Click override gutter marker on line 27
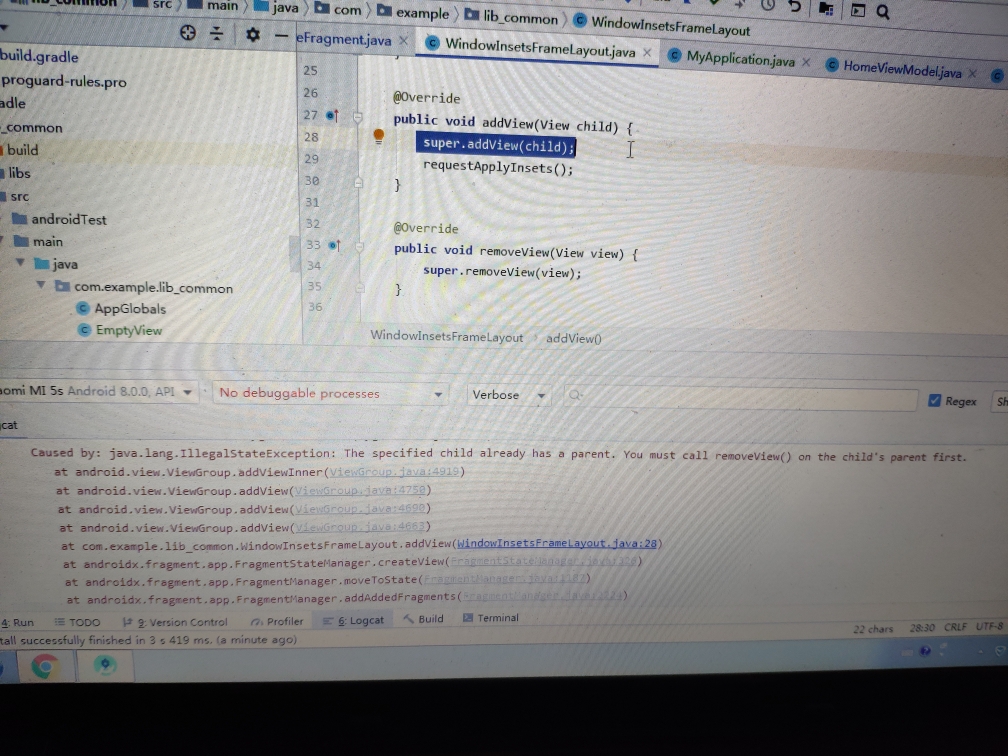This screenshot has height=756, width=1008. [x=332, y=116]
